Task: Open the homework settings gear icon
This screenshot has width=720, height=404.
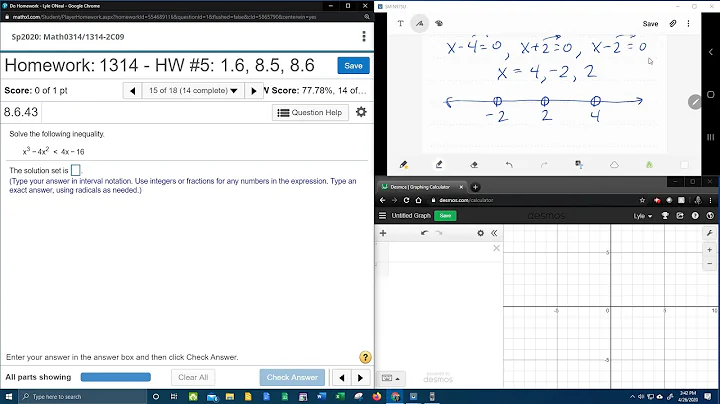Action: pos(361,112)
